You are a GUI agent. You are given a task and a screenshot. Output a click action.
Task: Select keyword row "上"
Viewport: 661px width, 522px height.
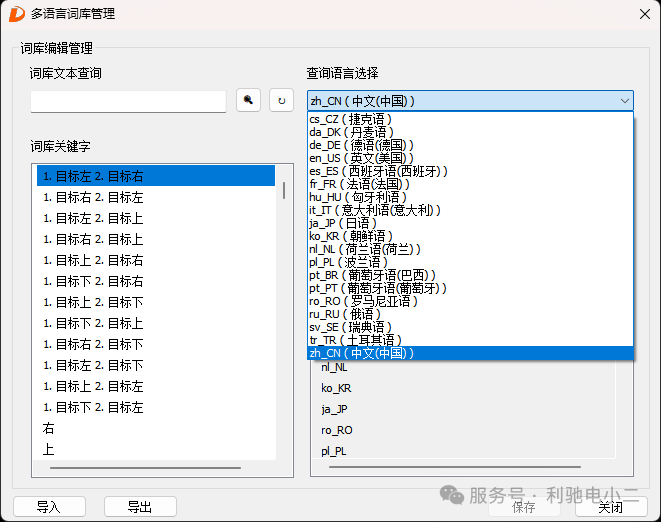pos(156,449)
